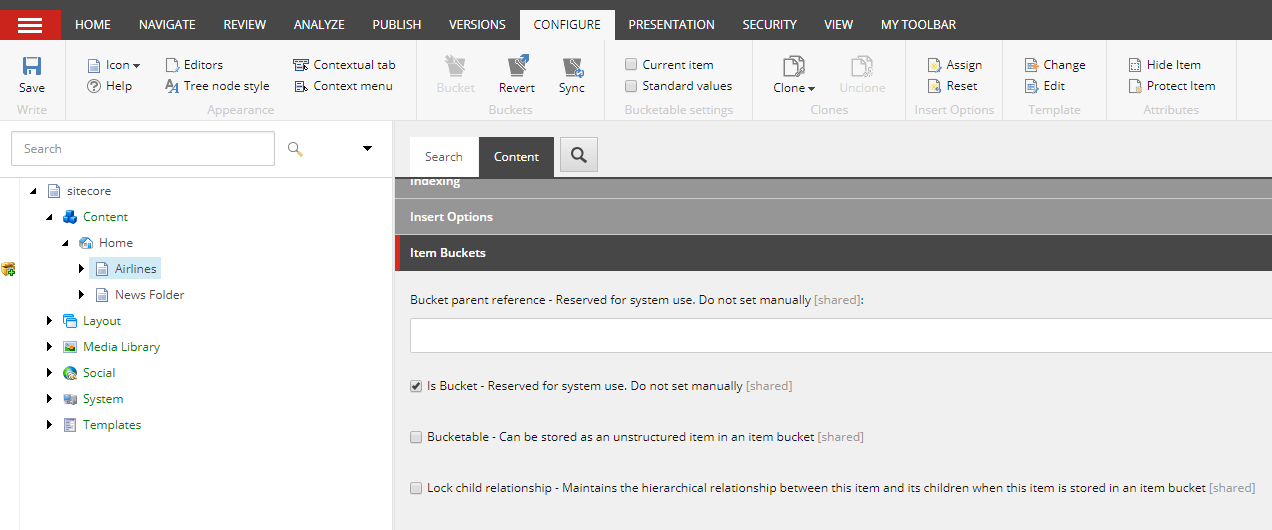
Task: Collapse the Content tree node
Action: click(50, 217)
